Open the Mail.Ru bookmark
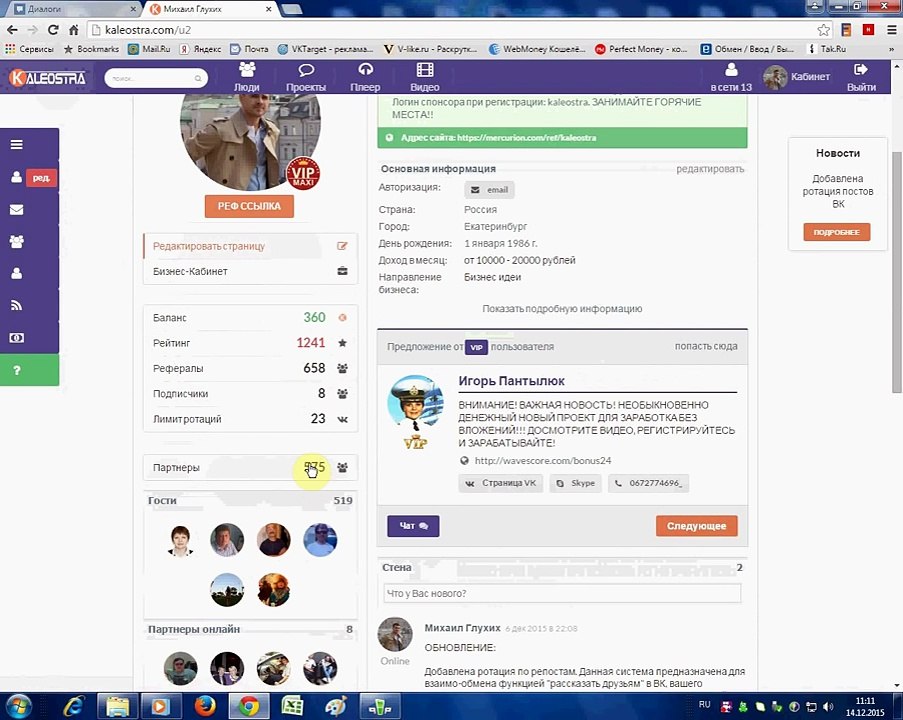 pos(149,49)
